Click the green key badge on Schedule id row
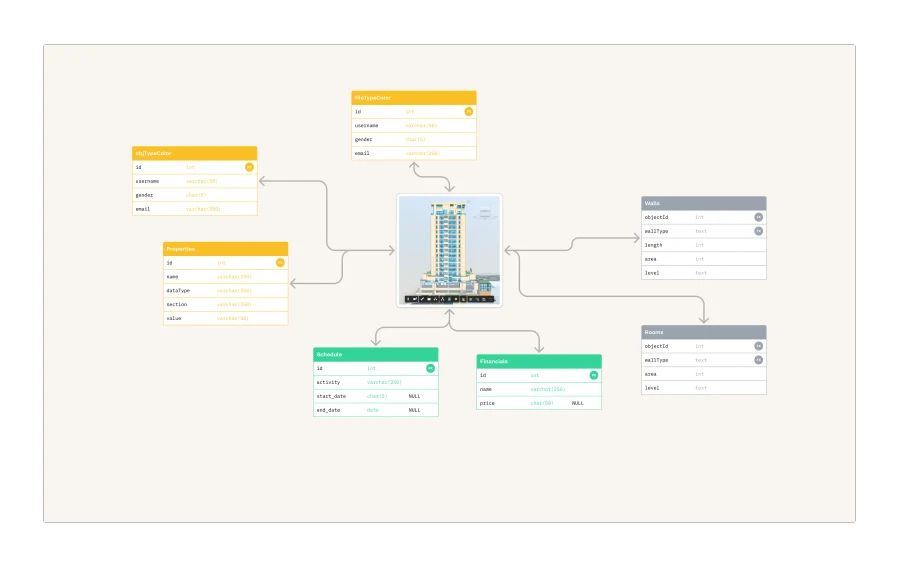 coord(430,368)
